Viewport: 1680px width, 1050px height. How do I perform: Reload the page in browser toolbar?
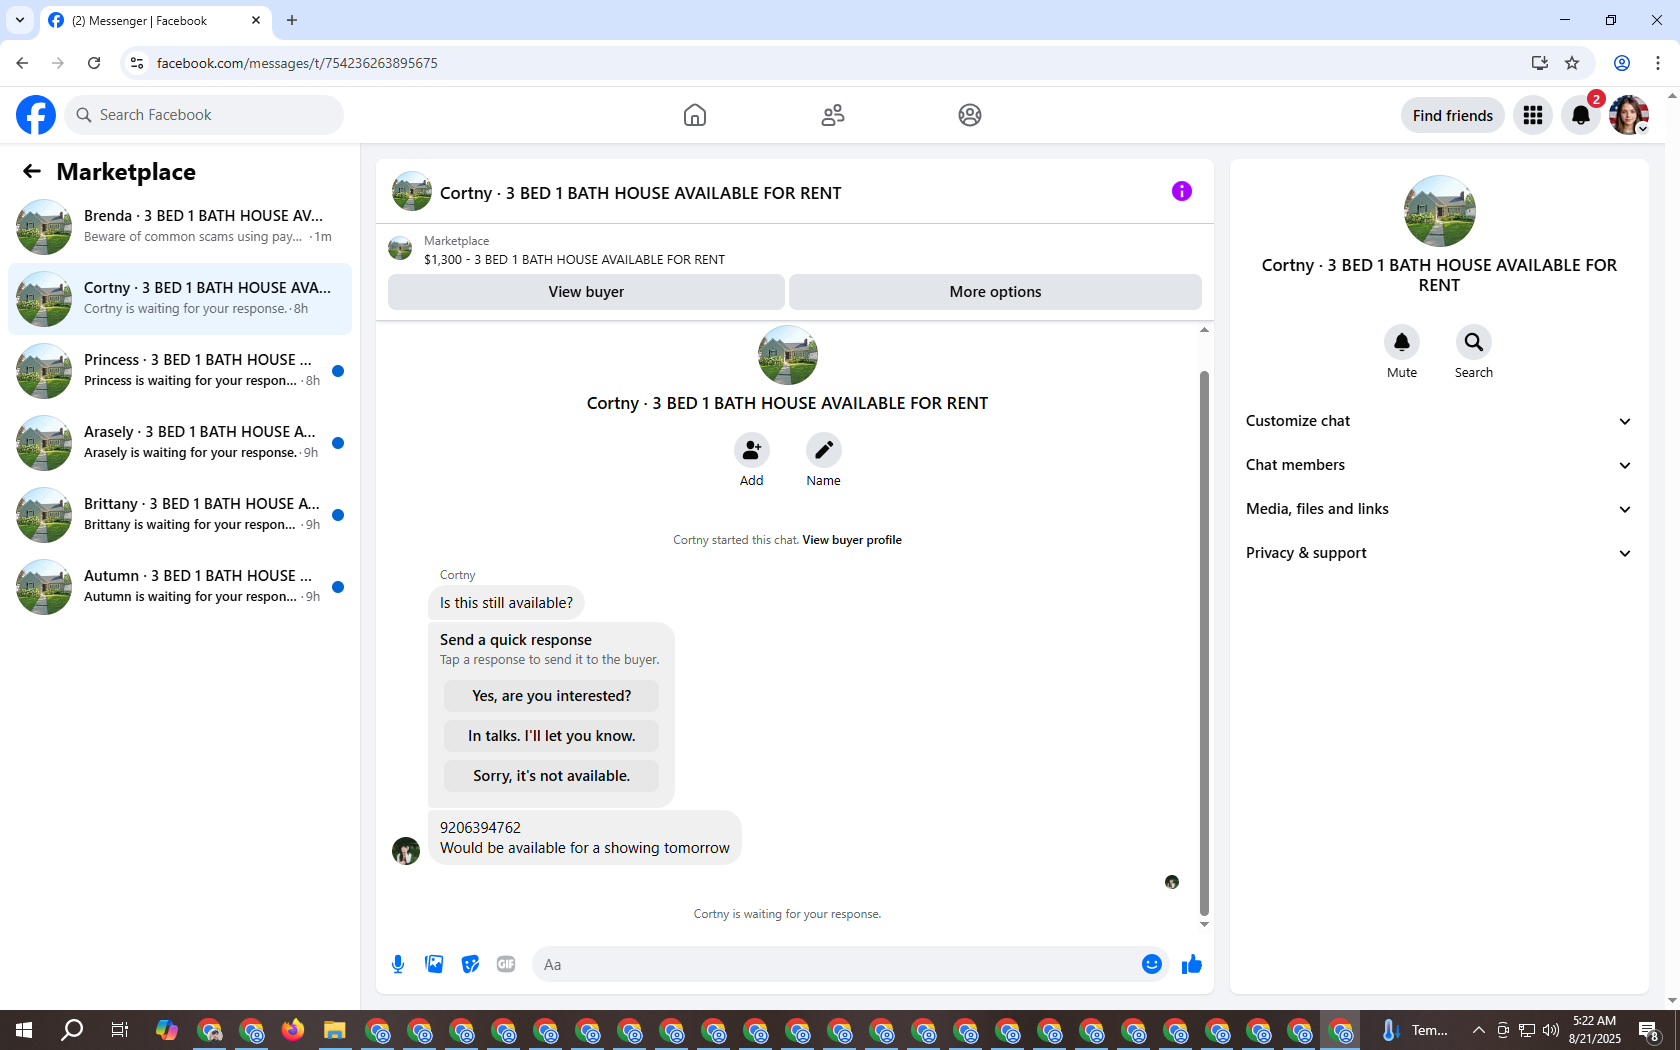[94, 63]
